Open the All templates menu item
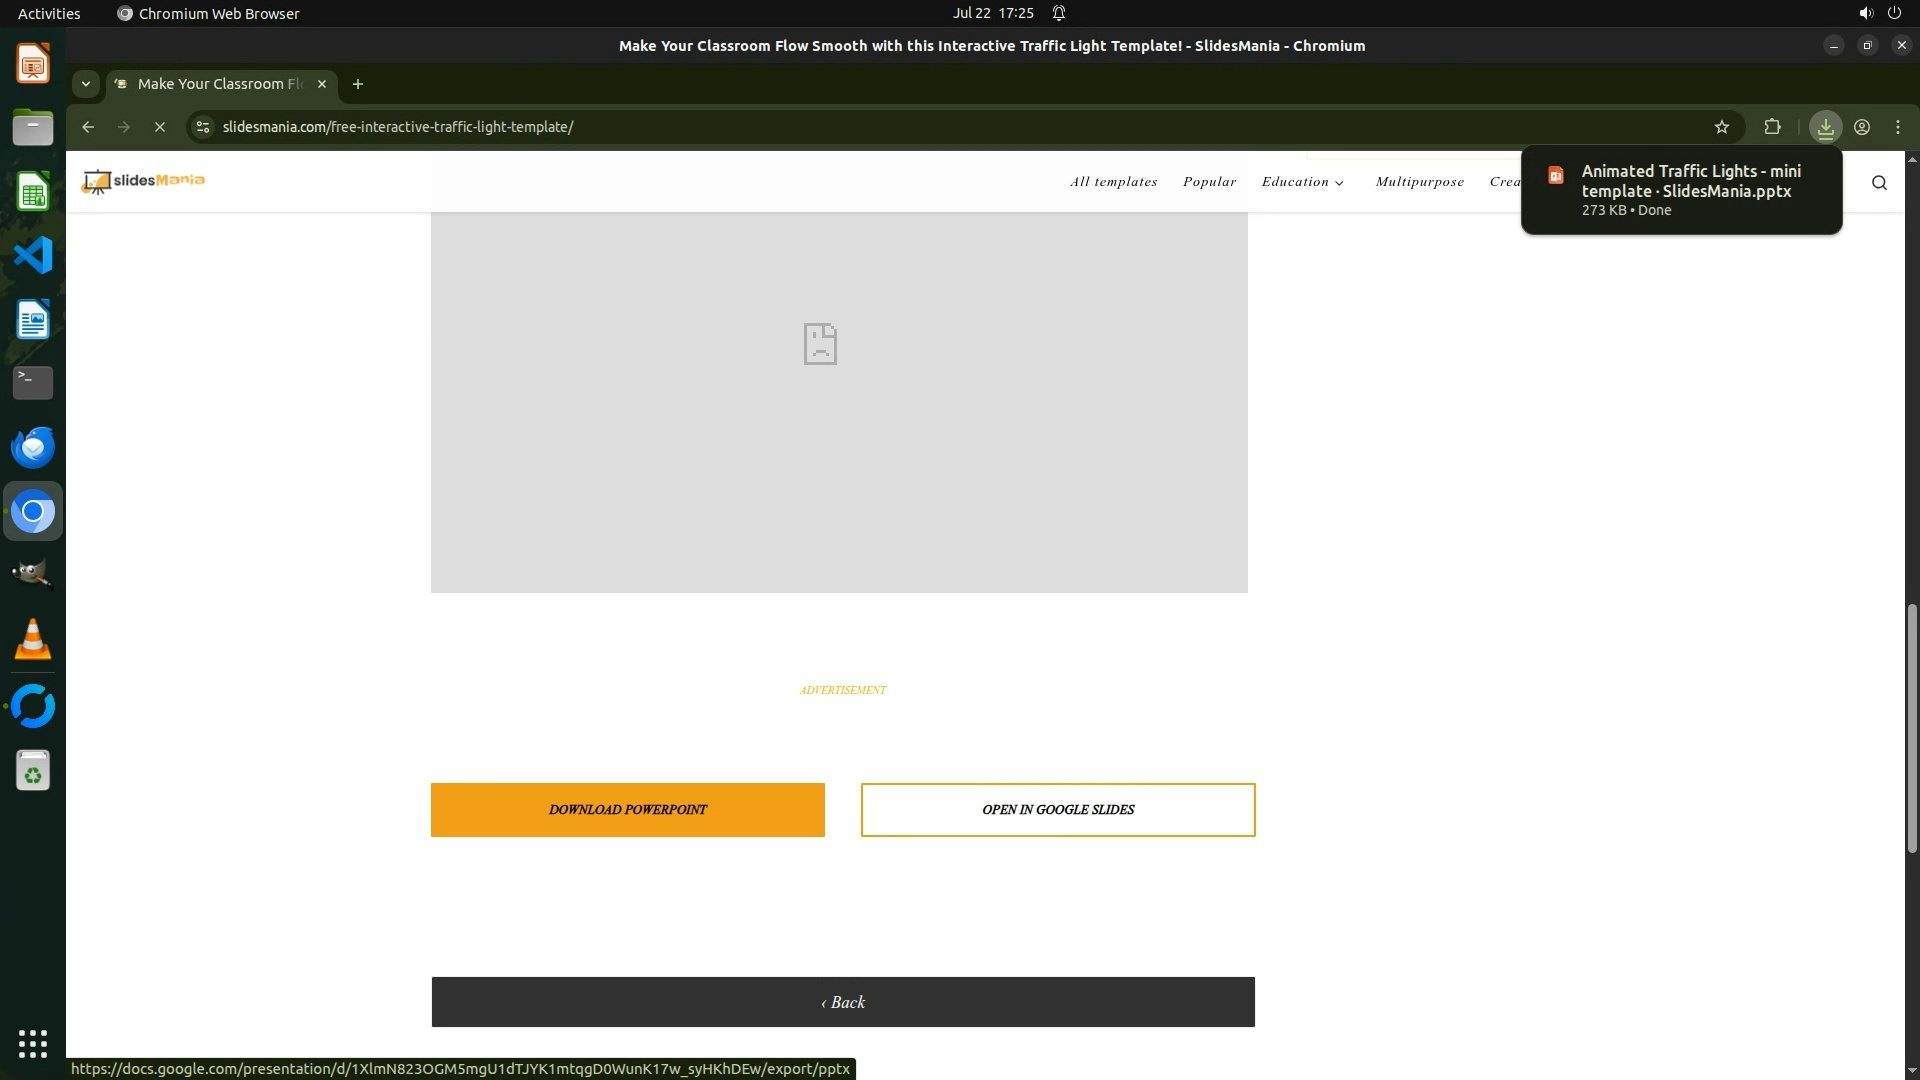This screenshot has width=1920, height=1080. click(x=1113, y=182)
